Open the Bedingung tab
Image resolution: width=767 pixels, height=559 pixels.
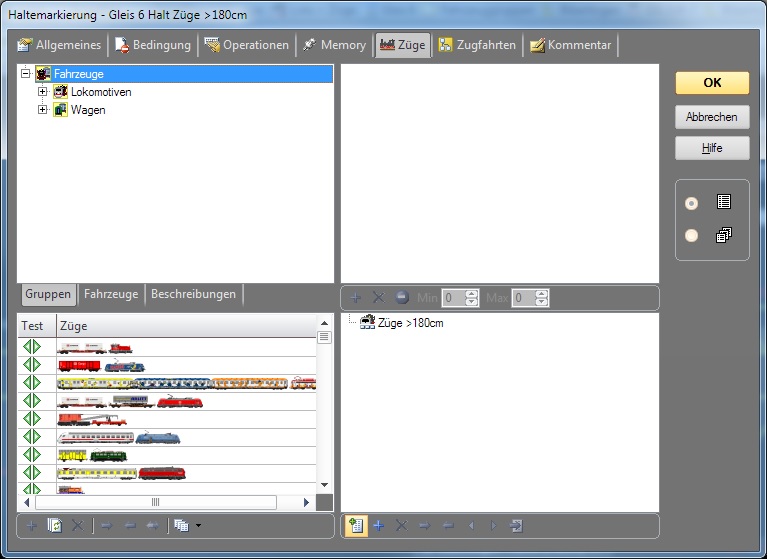(x=152, y=45)
